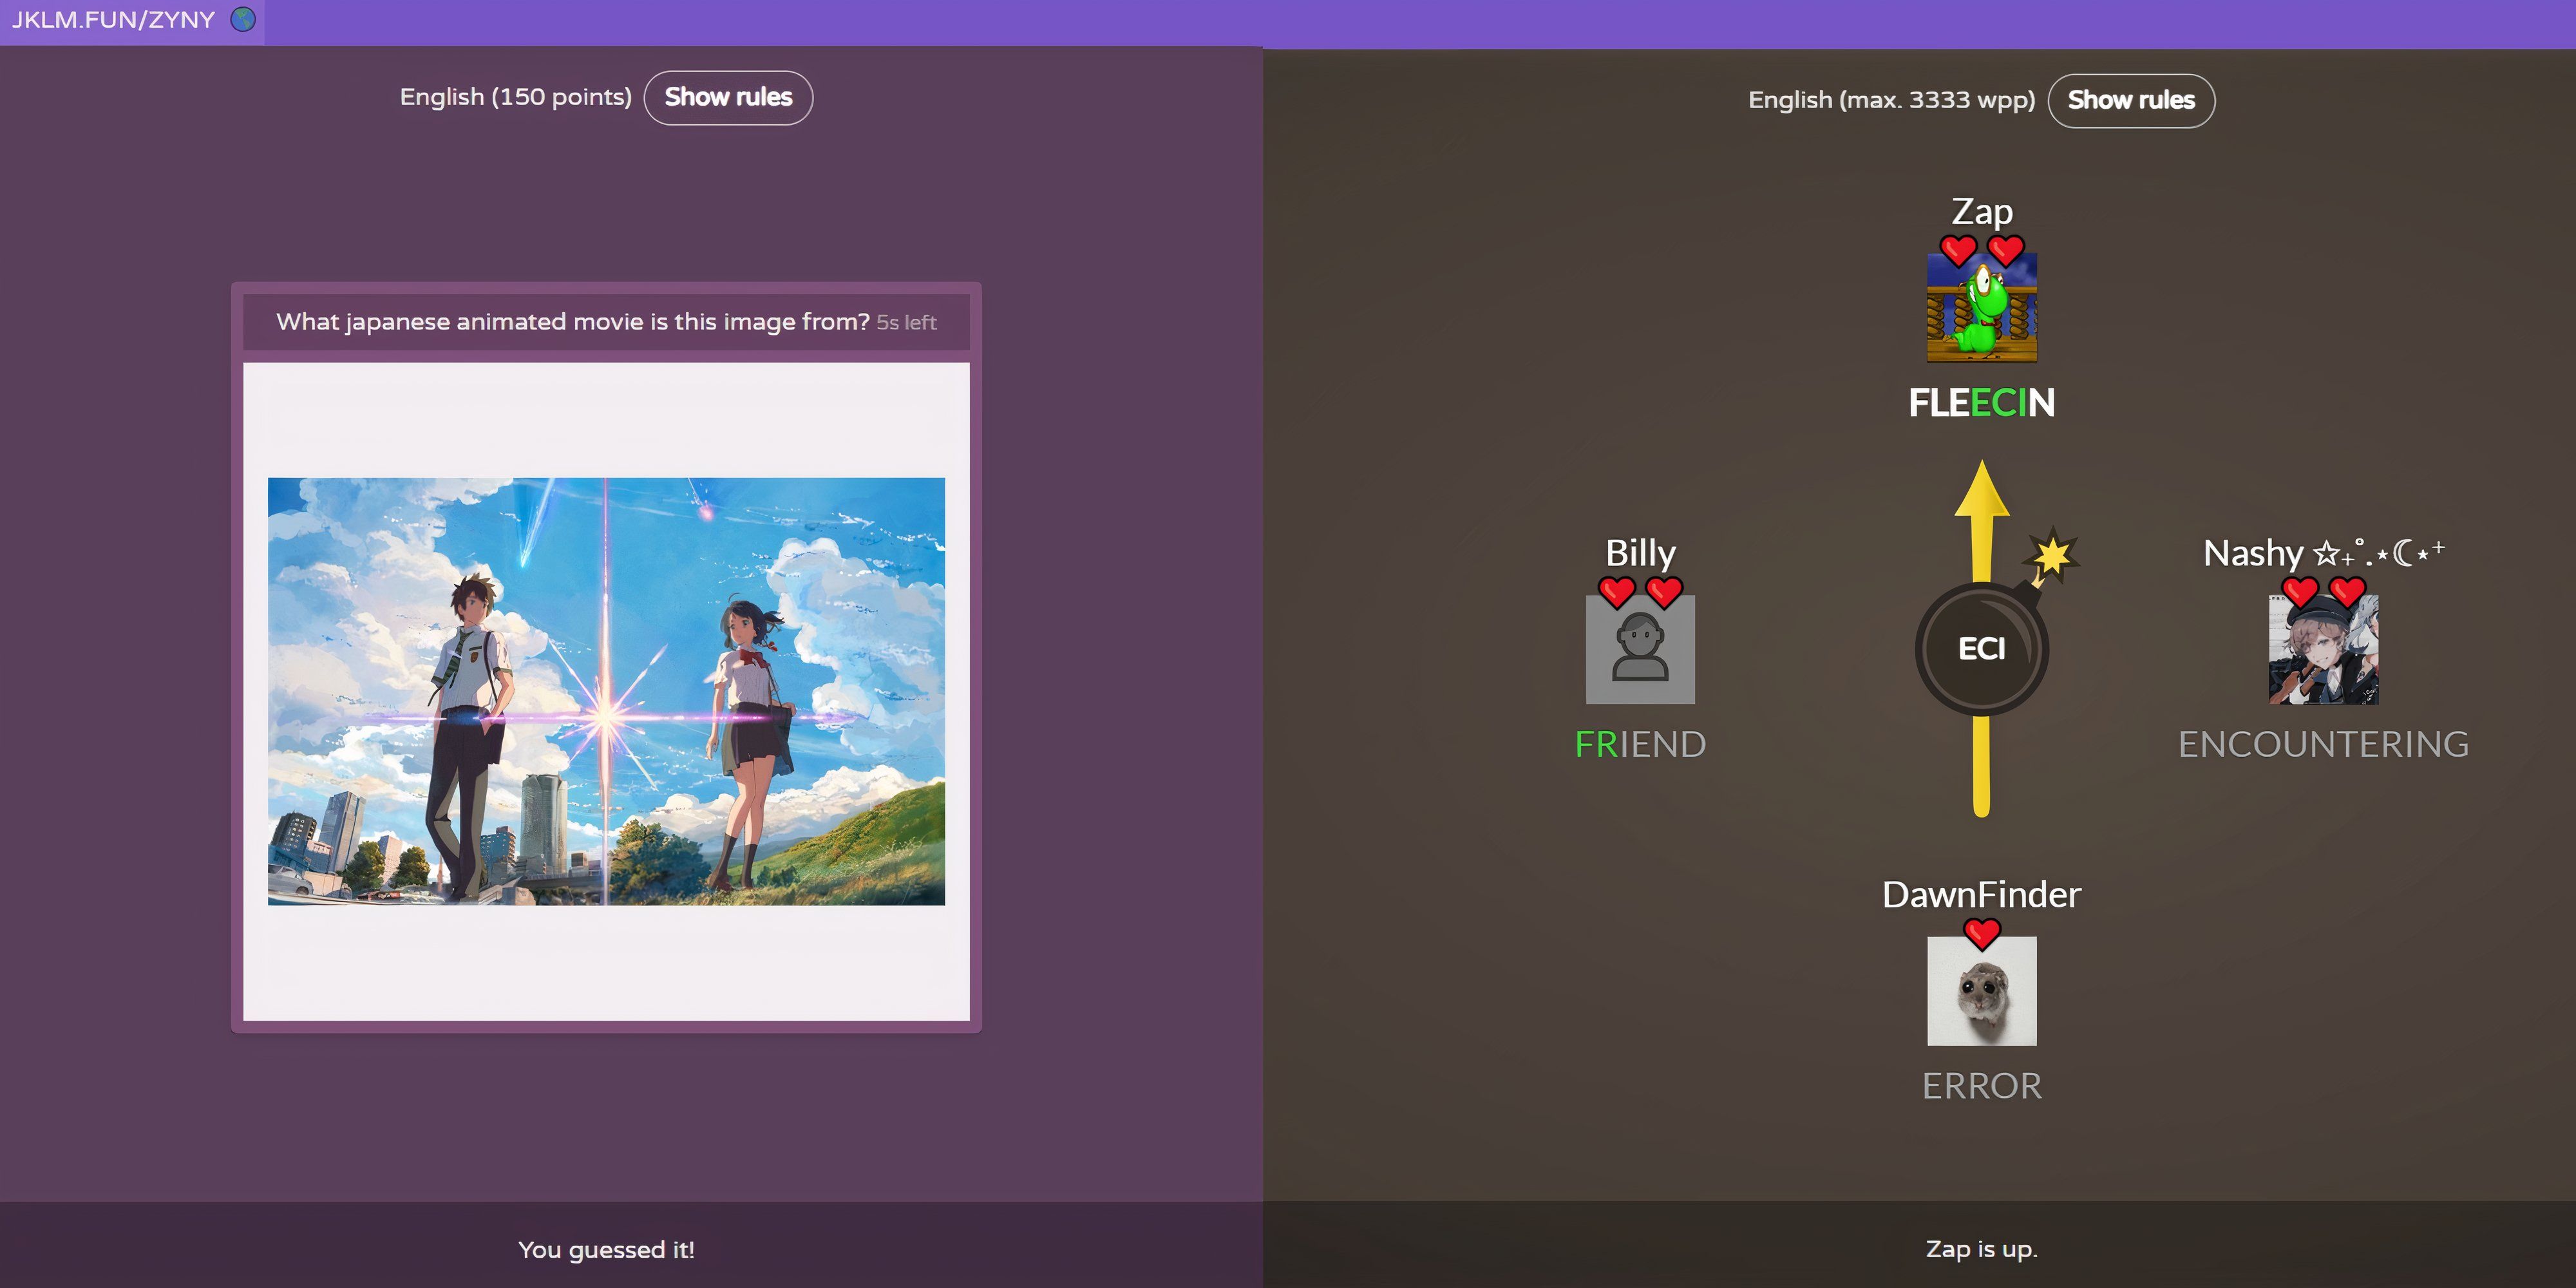Click the word FRIEND under Billy
Image resolution: width=2576 pixels, height=1288 pixels.
1640,744
